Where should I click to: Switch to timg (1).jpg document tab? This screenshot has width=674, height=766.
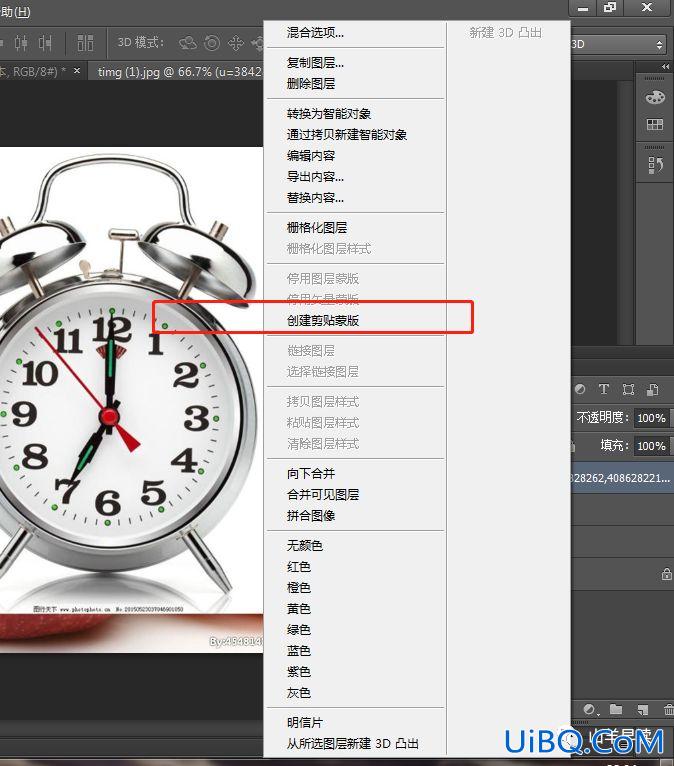point(179,72)
